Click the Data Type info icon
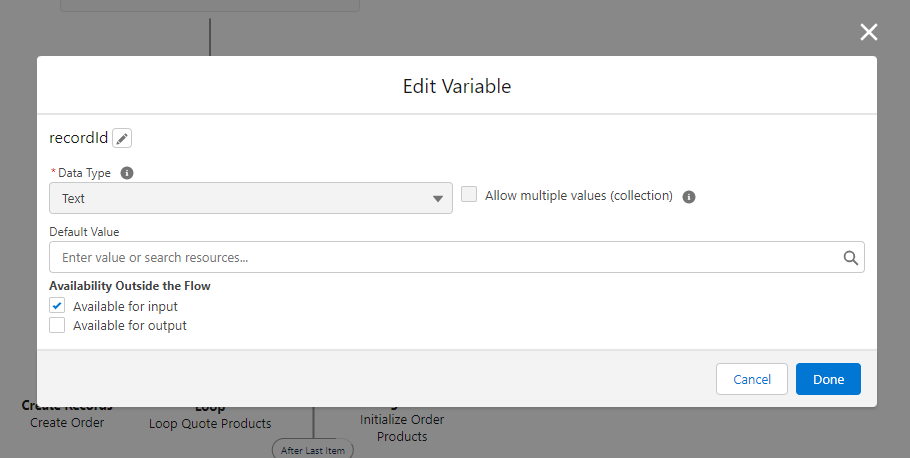 coord(127,173)
